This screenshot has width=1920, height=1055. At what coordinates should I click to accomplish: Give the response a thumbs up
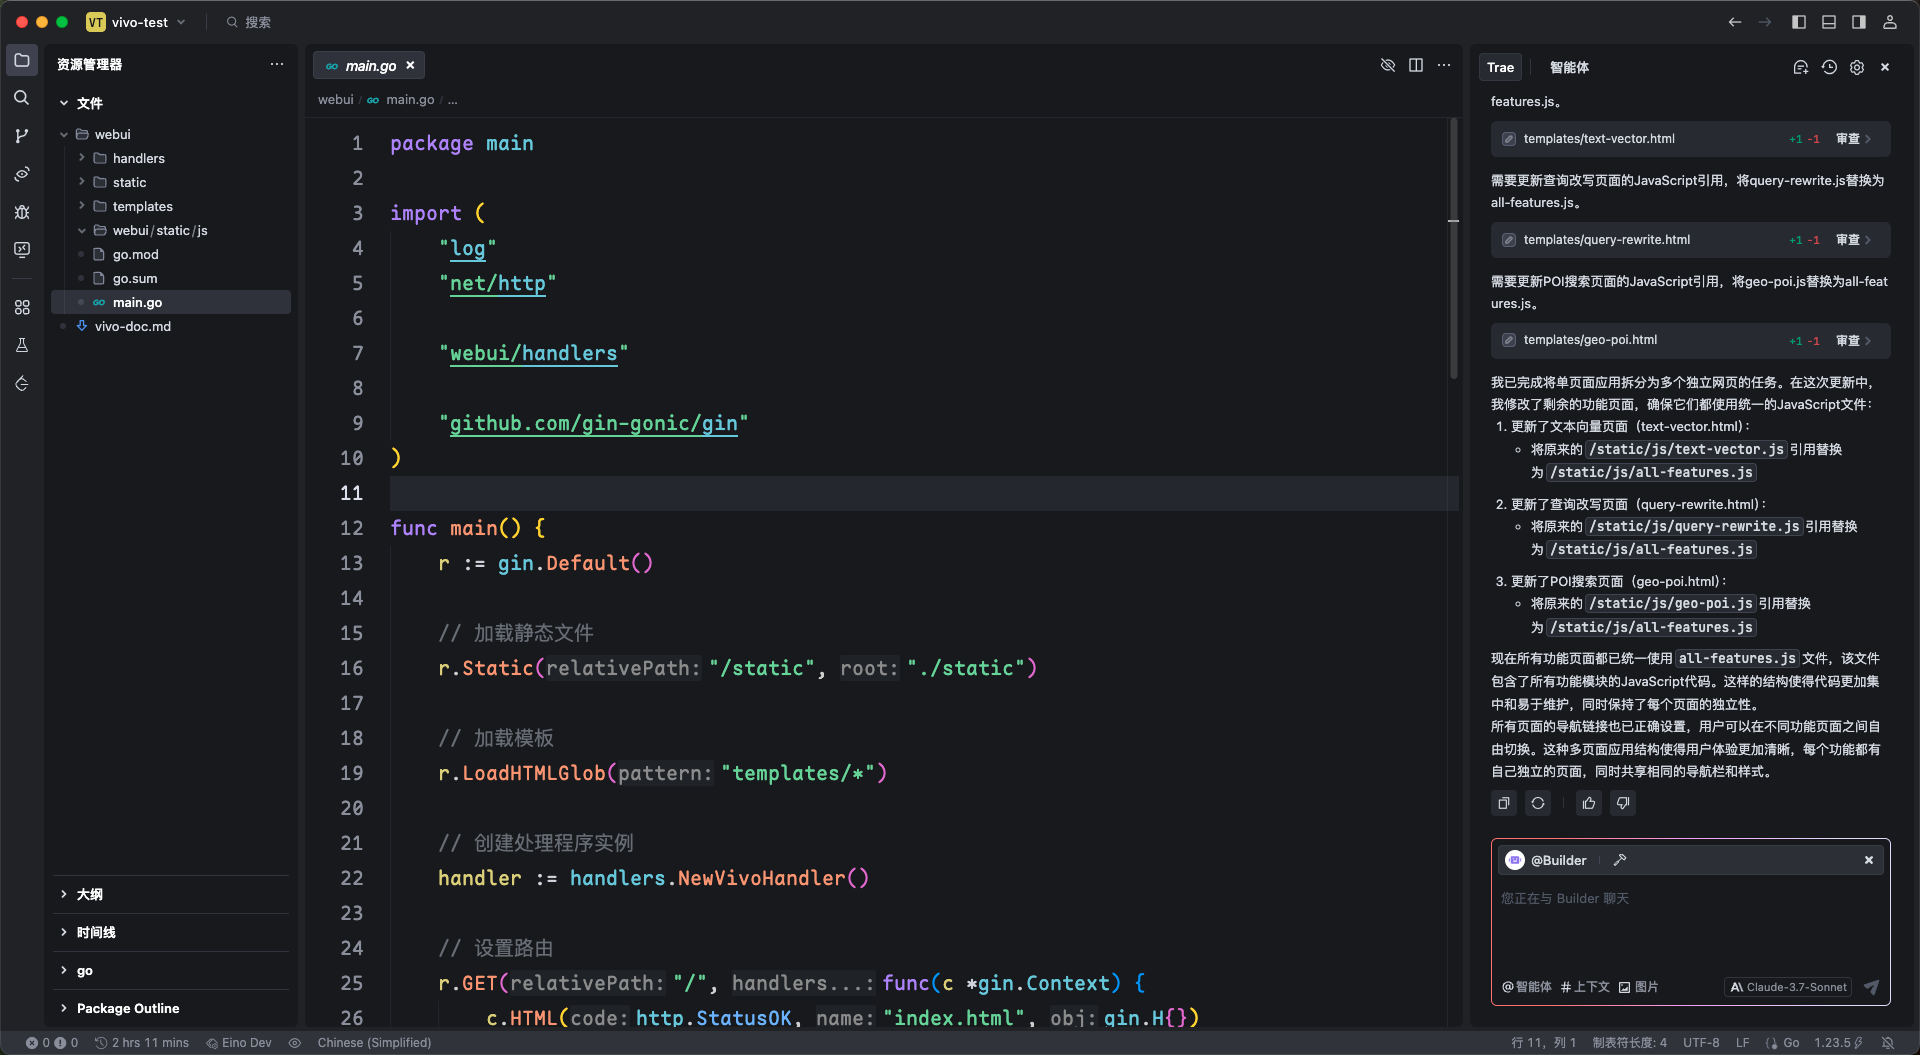1589,803
